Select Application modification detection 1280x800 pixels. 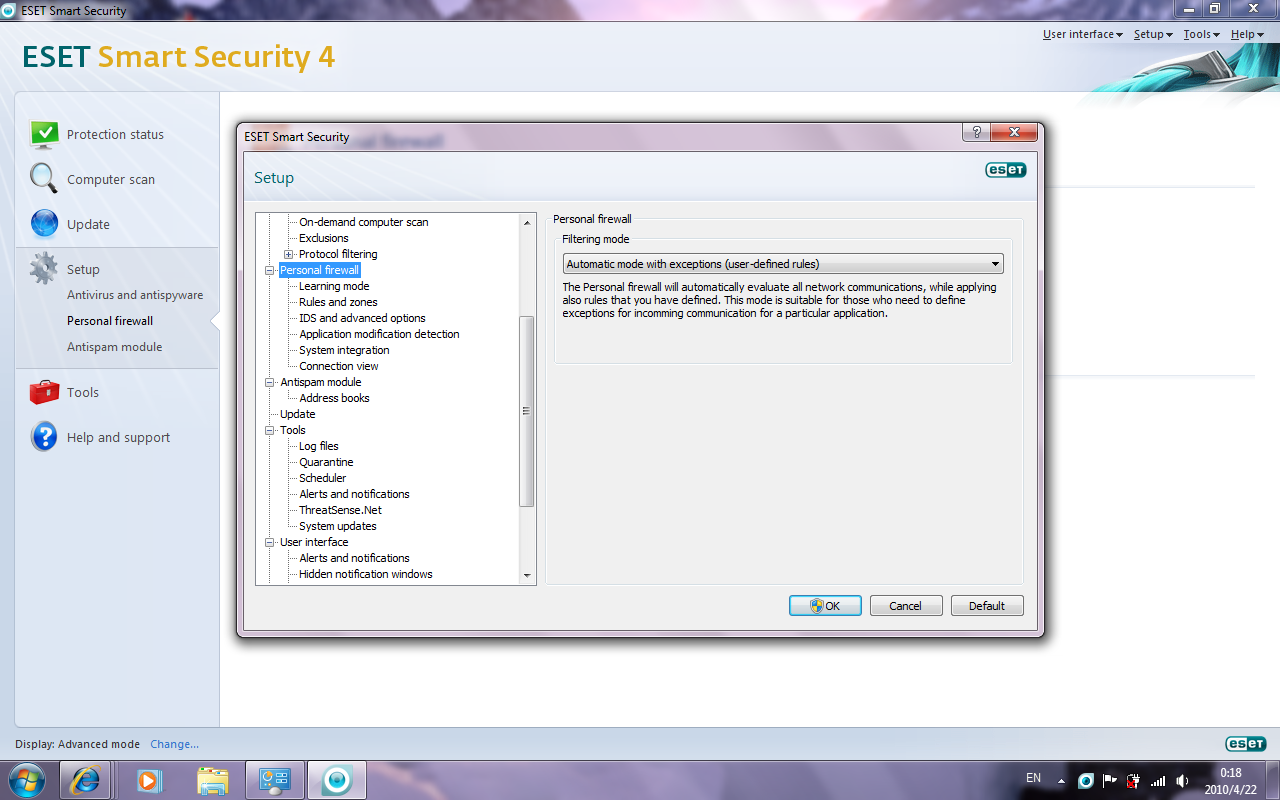[379, 334]
